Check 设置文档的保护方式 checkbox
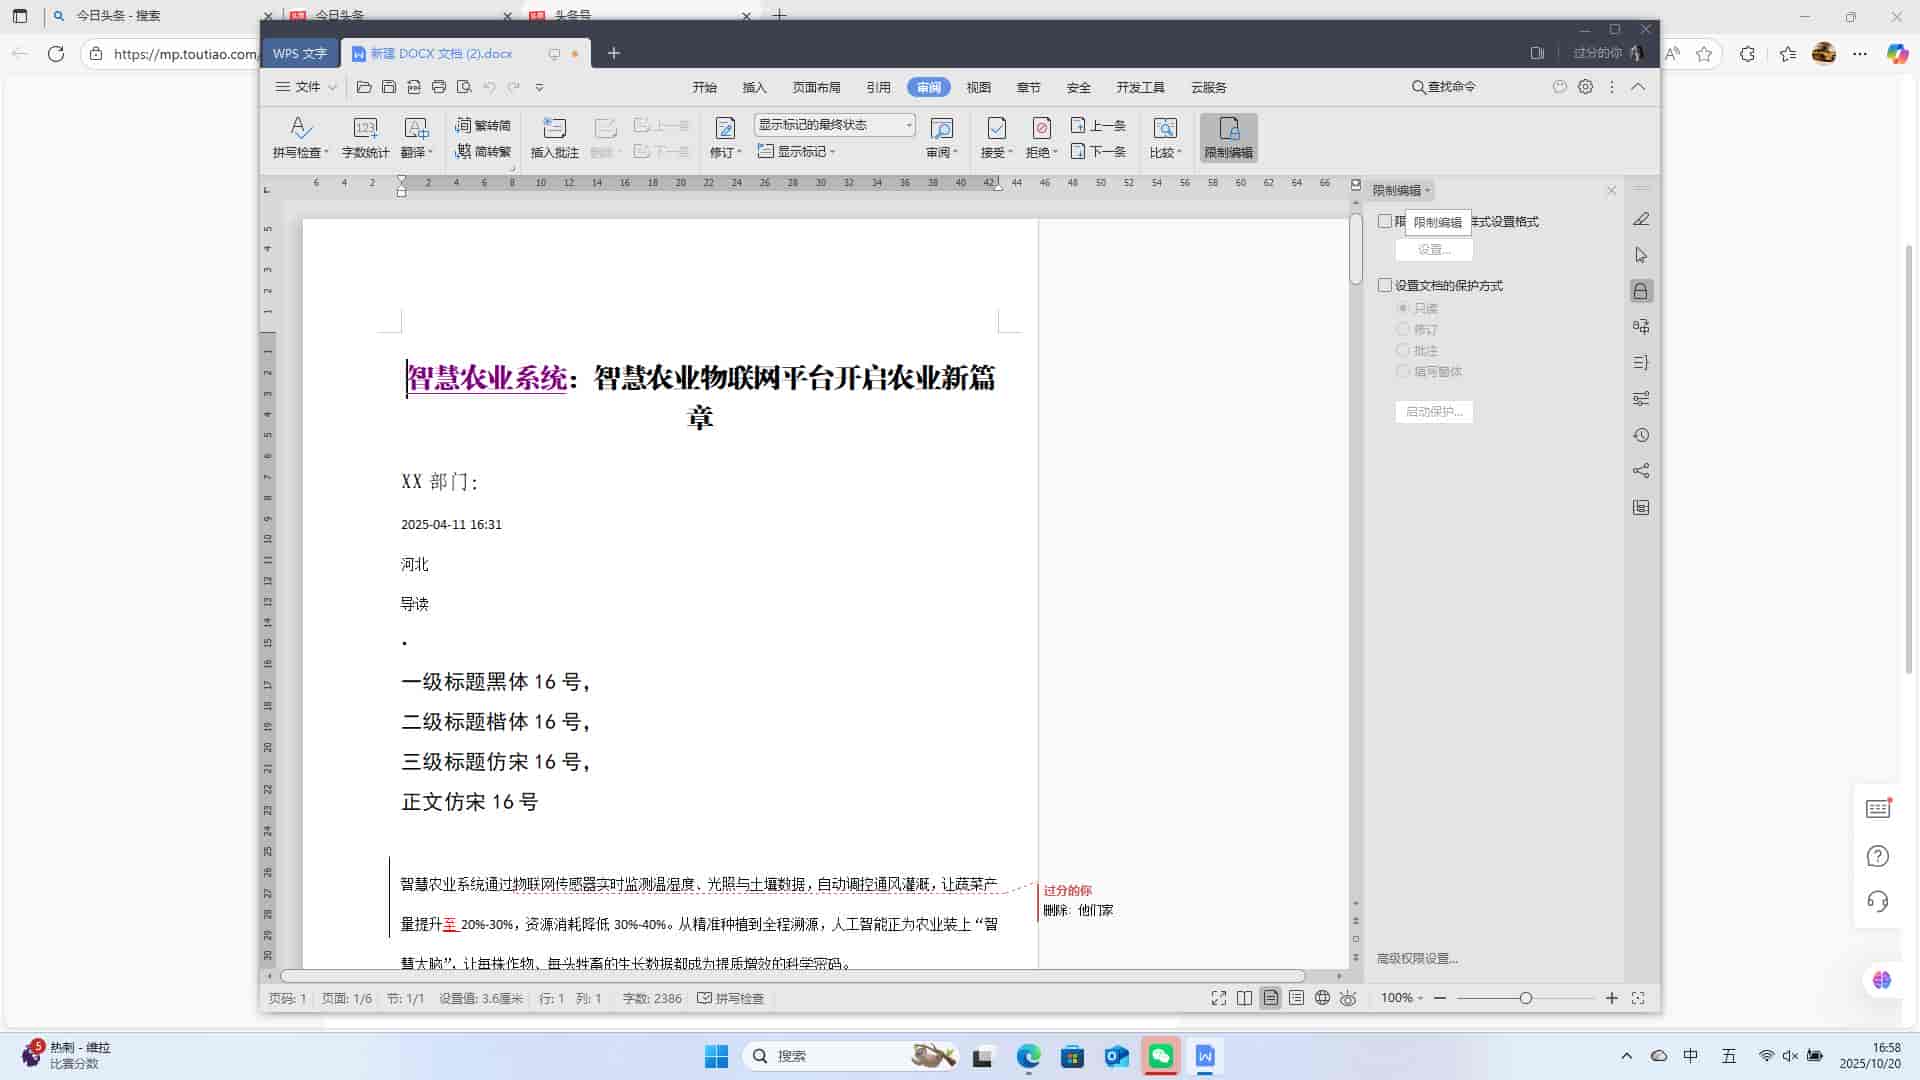 (1385, 285)
